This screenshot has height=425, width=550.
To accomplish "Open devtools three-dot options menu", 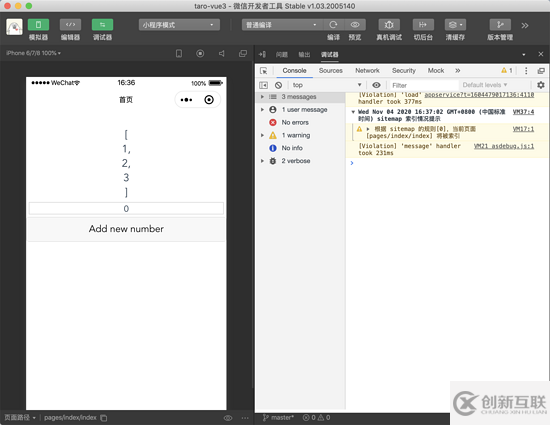I will pos(526,71).
